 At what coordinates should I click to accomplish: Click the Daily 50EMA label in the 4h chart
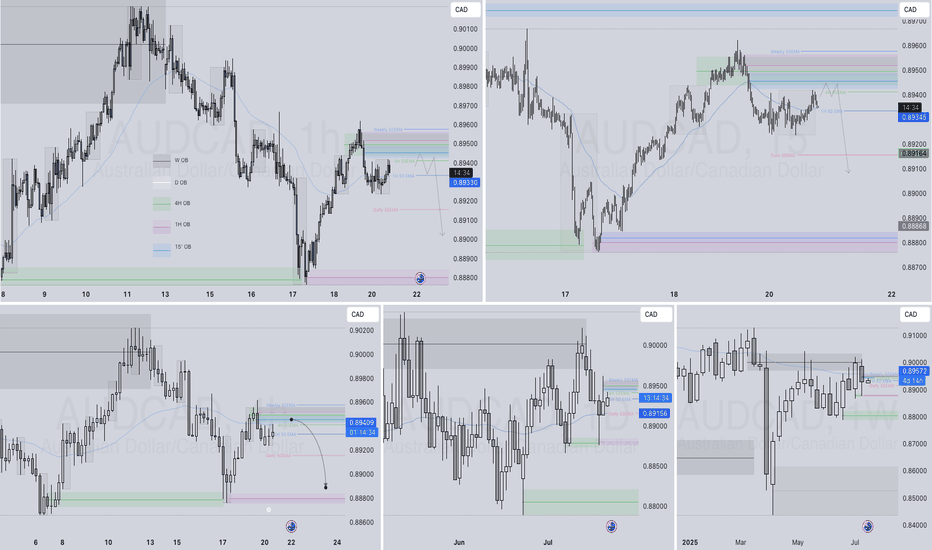coord(278,455)
